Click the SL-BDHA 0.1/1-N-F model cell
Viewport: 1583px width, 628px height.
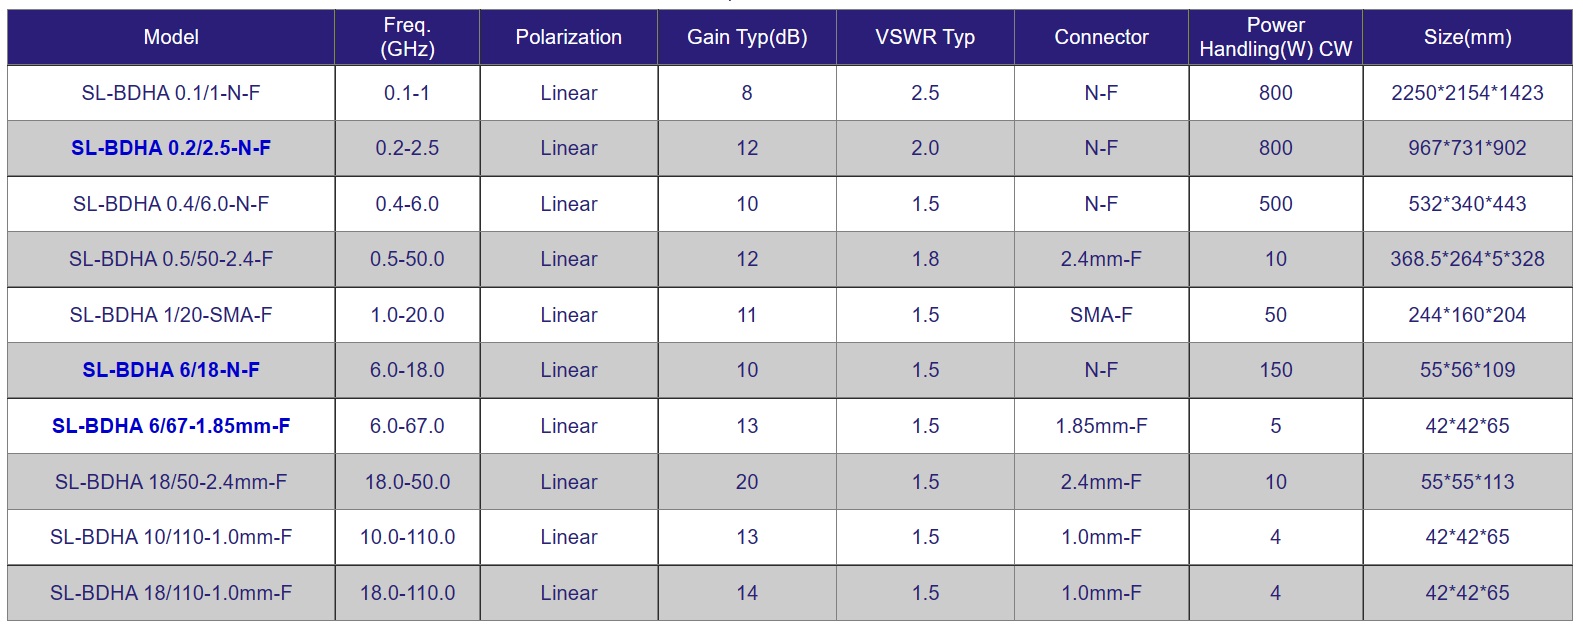171,93
